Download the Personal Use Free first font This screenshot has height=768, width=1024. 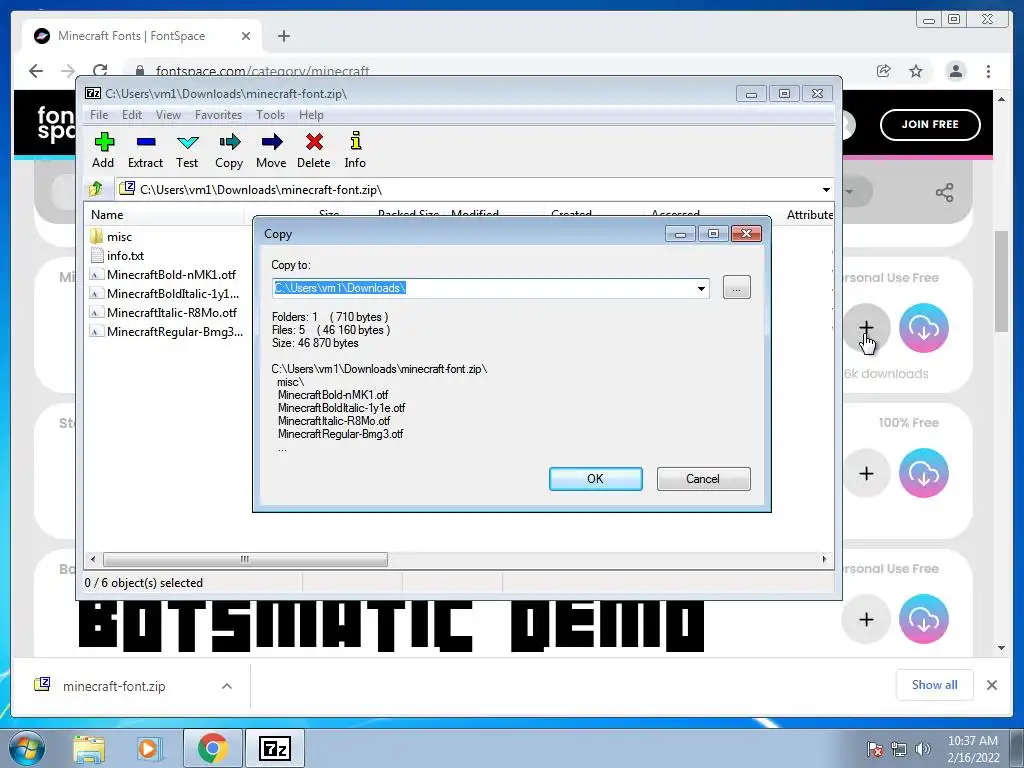pyautogui.click(x=923, y=328)
